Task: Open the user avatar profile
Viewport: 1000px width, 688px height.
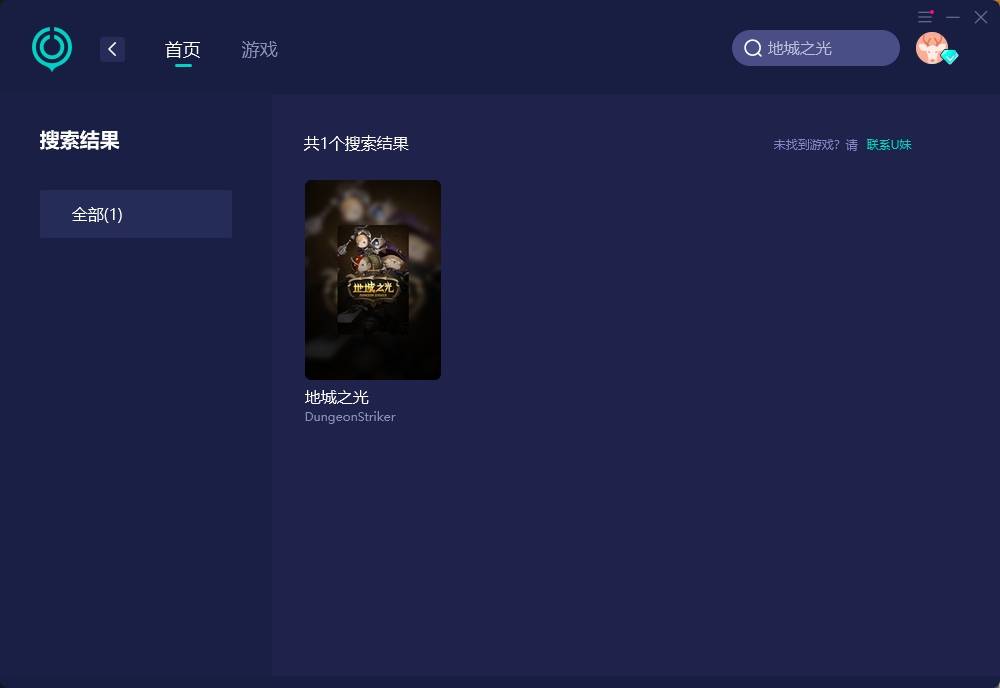Action: coord(932,48)
